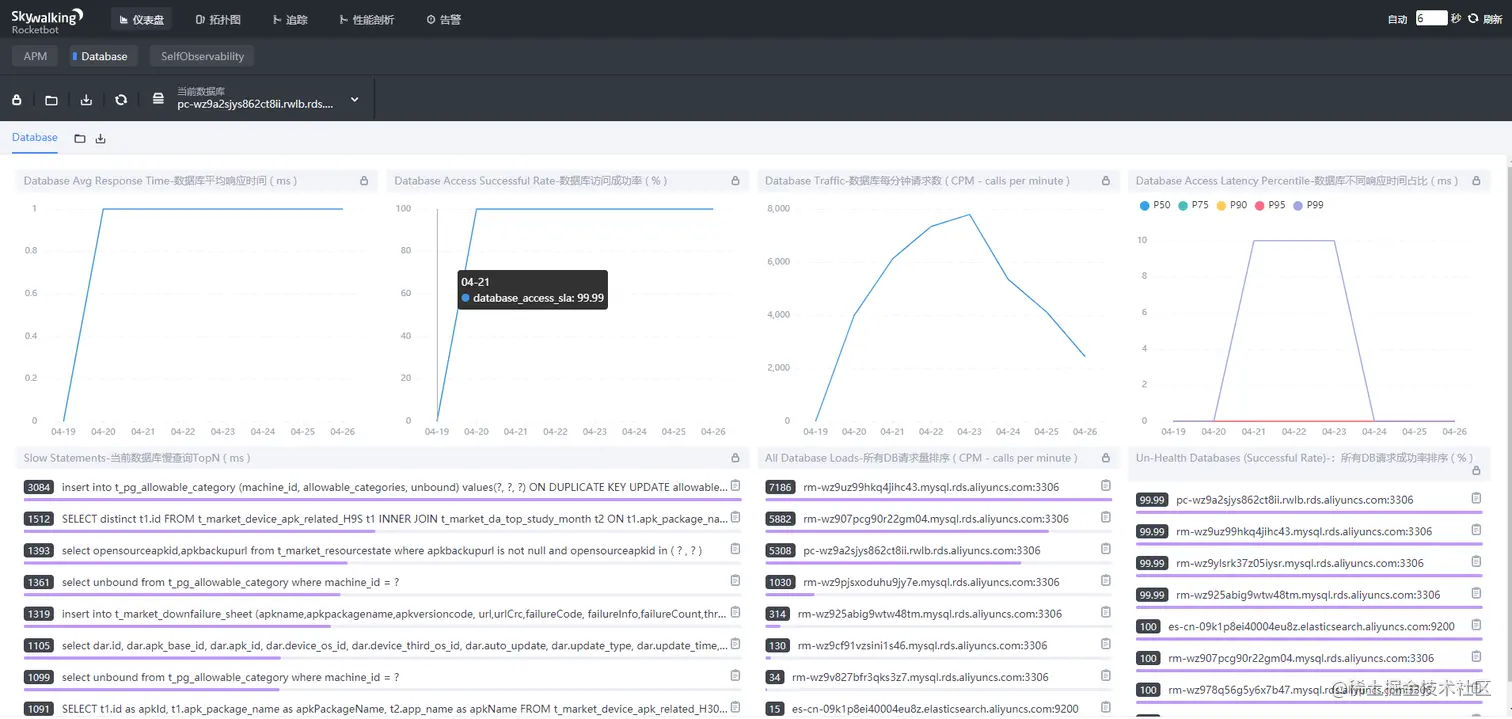Click lock icon on Database Avg Response Time panel

point(364,181)
